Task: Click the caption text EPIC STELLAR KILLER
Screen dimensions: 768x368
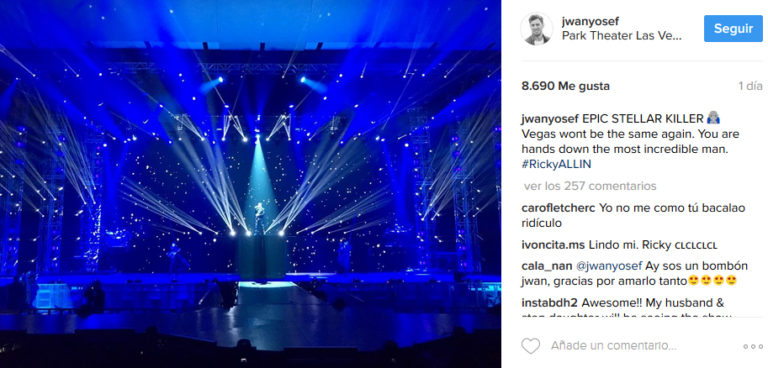Action: pos(643,118)
